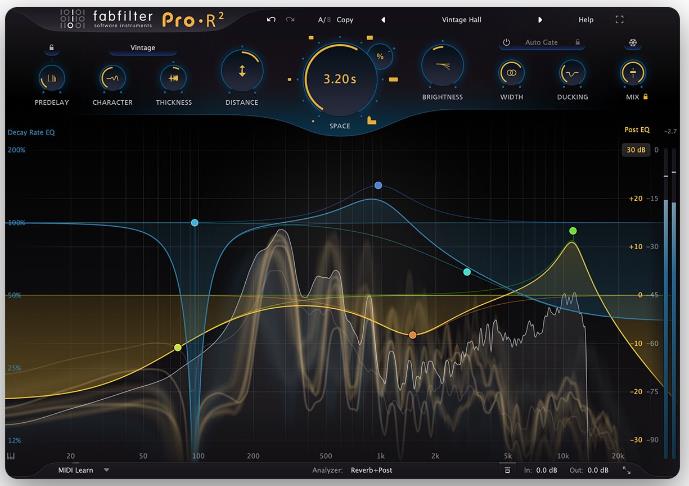The image size is (689, 486).
Task: Toggle the A/B state comparison
Action: [x=324, y=20]
